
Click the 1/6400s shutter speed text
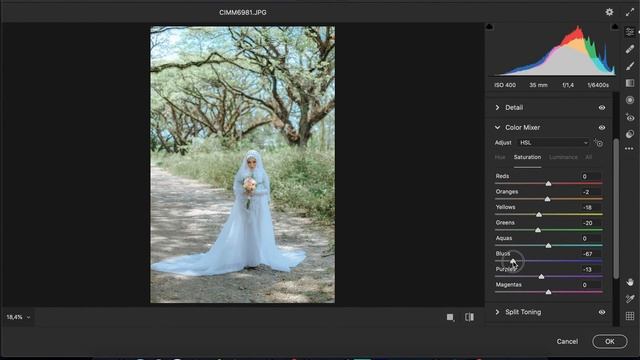598,85
